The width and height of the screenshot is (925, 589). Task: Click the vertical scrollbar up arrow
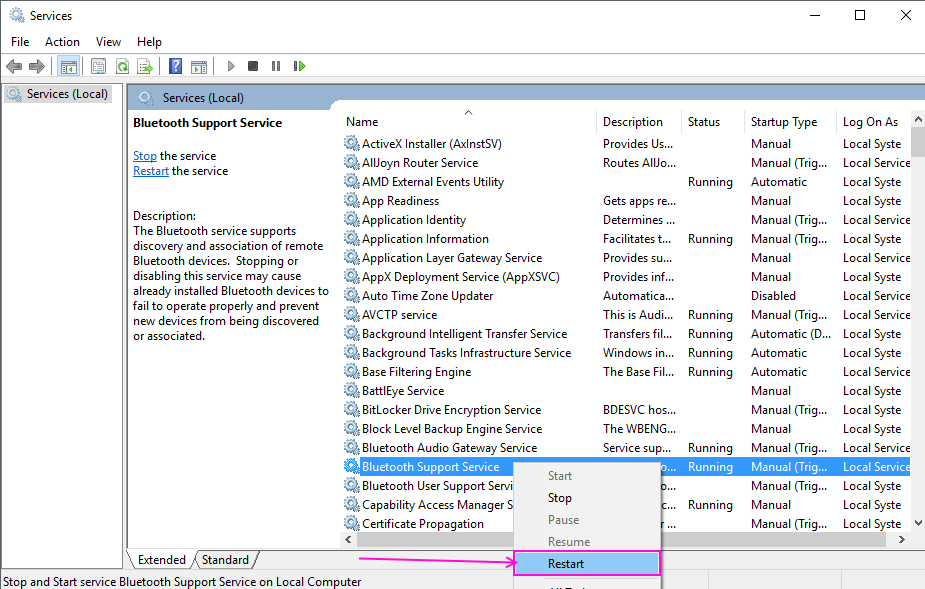[918, 119]
